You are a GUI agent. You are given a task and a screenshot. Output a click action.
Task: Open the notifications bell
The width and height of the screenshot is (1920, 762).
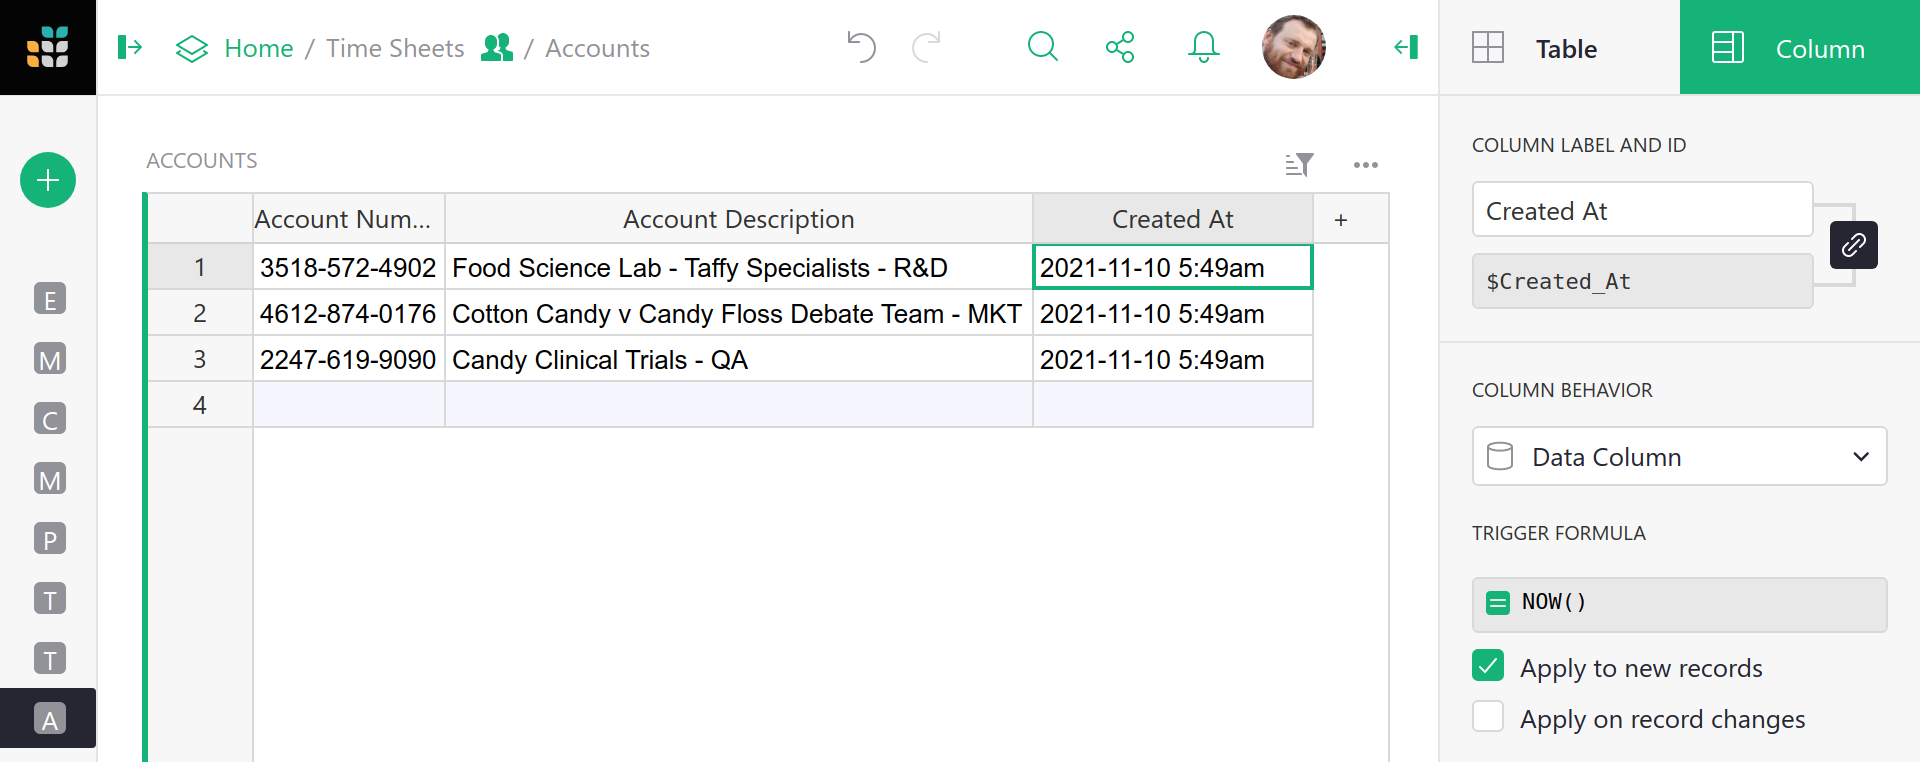pyautogui.click(x=1203, y=47)
